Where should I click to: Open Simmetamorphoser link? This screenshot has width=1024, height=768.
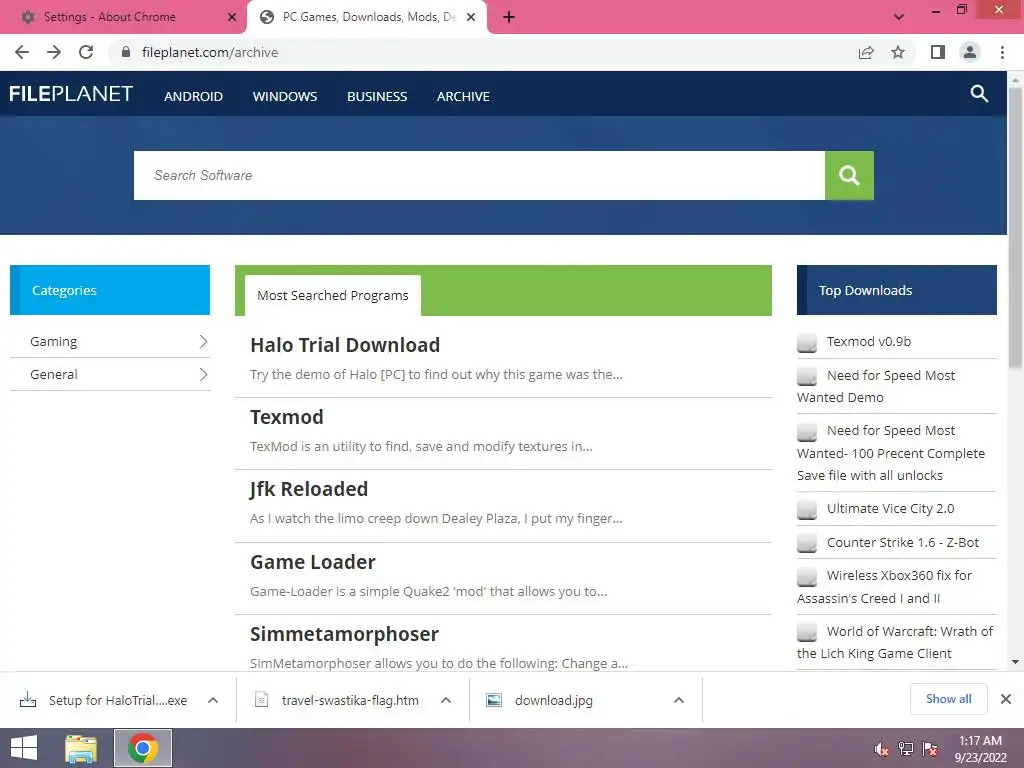tap(344, 633)
